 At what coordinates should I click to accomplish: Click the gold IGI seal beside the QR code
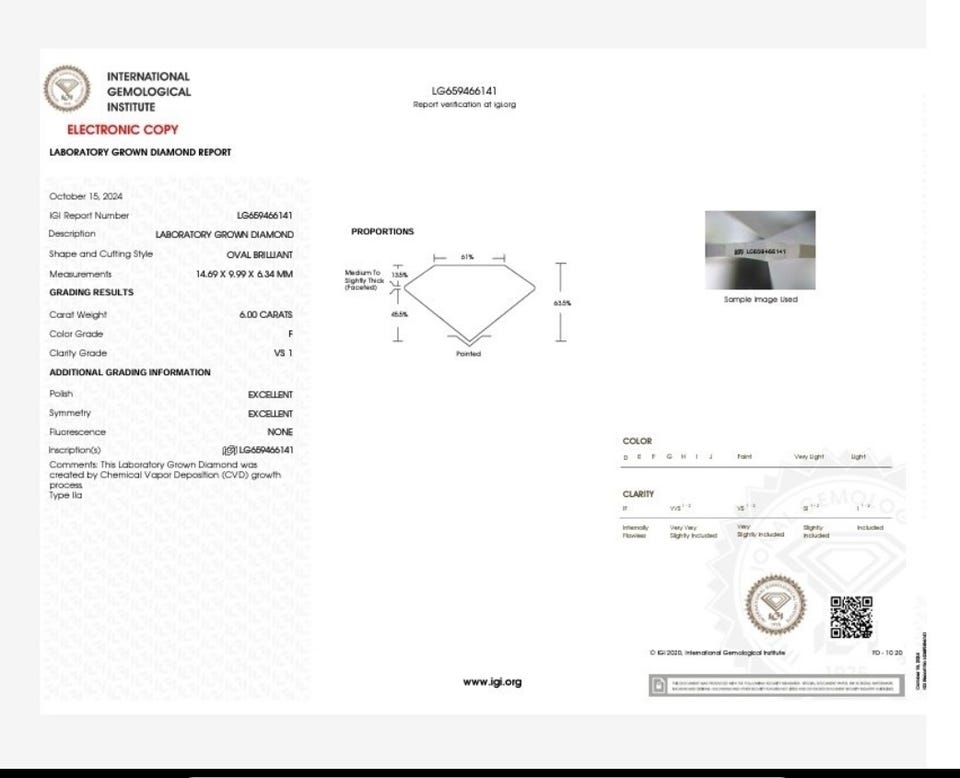coord(775,605)
